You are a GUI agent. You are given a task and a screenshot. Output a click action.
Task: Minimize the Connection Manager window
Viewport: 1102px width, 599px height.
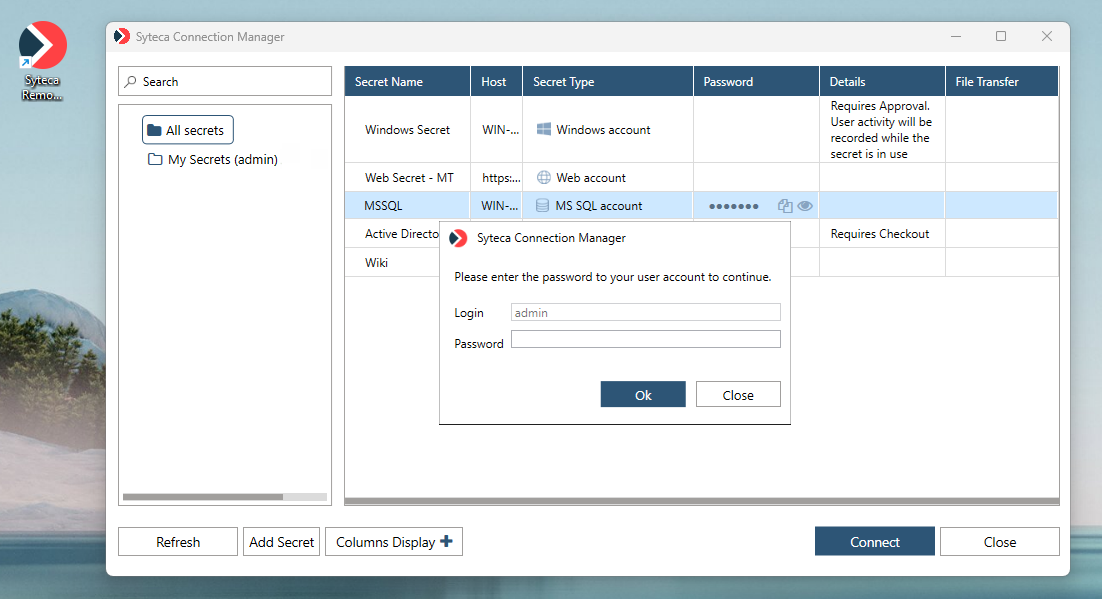pos(956,36)
